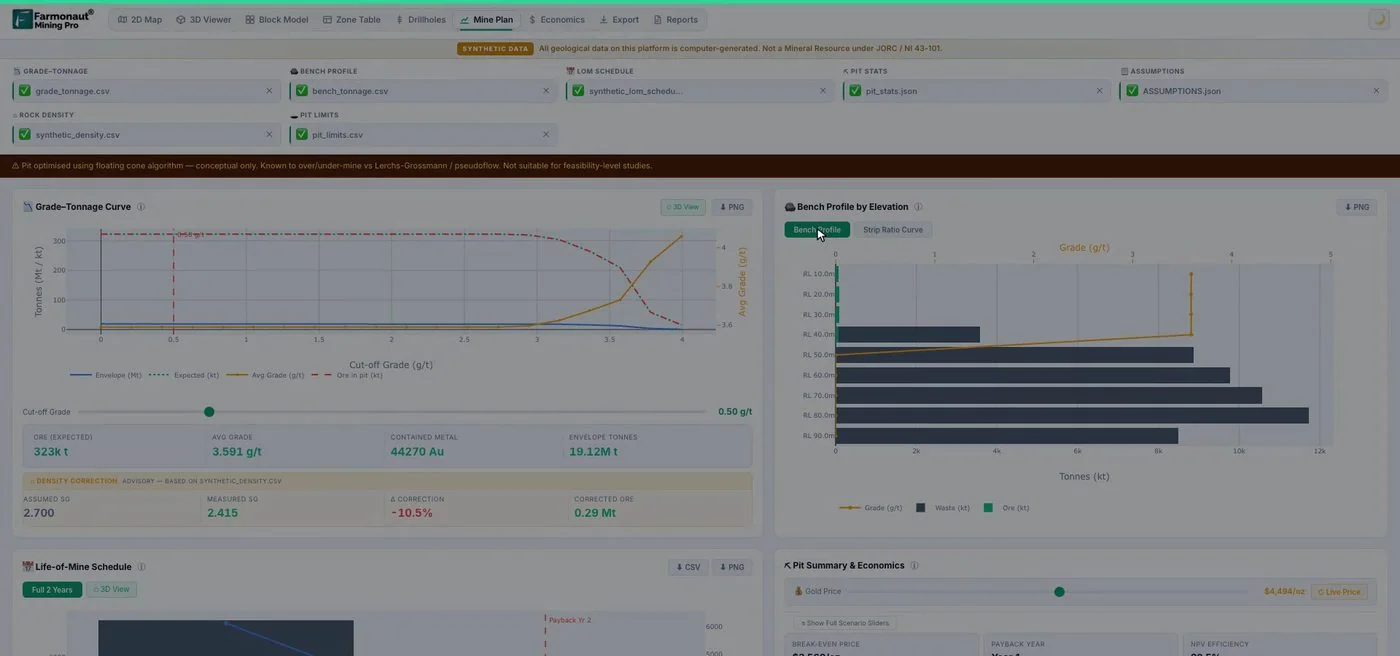Toggle Waste (kt) legend entry

[943, 508]
